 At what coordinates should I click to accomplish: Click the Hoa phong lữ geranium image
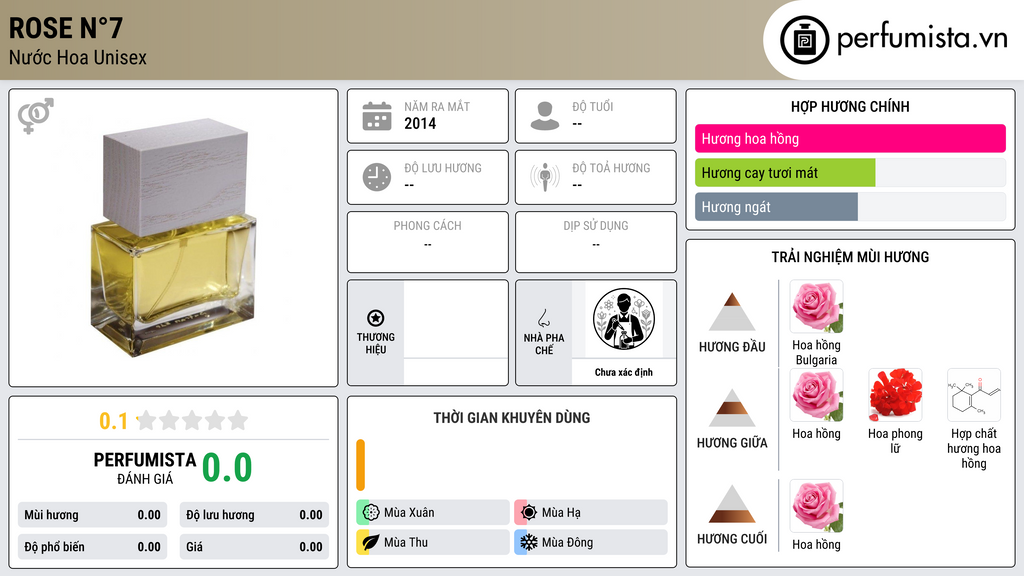click(895, 395)
